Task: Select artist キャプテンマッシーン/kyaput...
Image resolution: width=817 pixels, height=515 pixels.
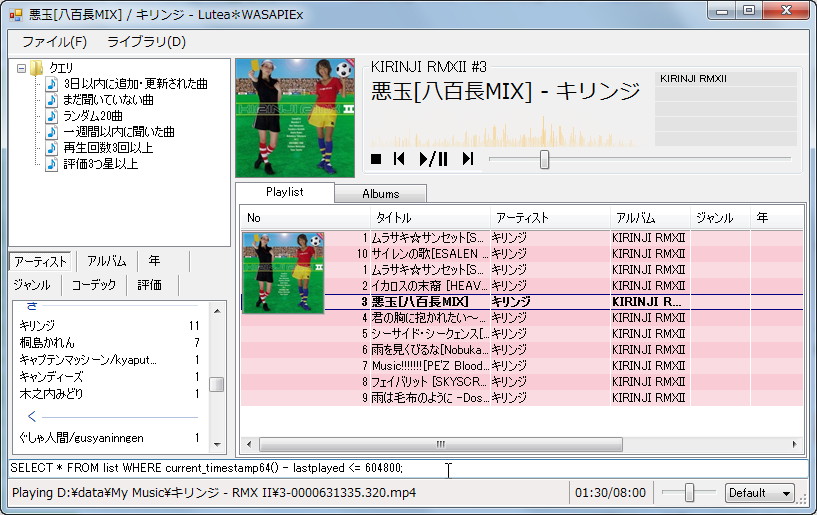Action: [109, 360]
